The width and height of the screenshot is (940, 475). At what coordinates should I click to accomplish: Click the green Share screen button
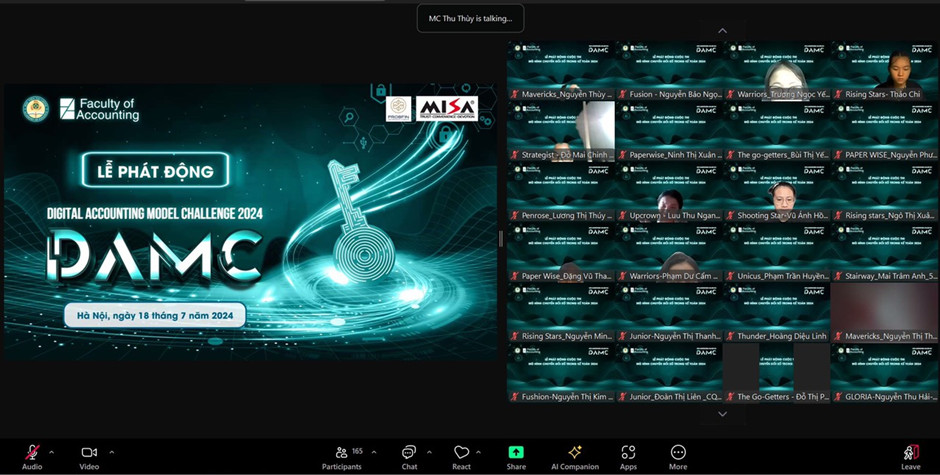point(516,453)
